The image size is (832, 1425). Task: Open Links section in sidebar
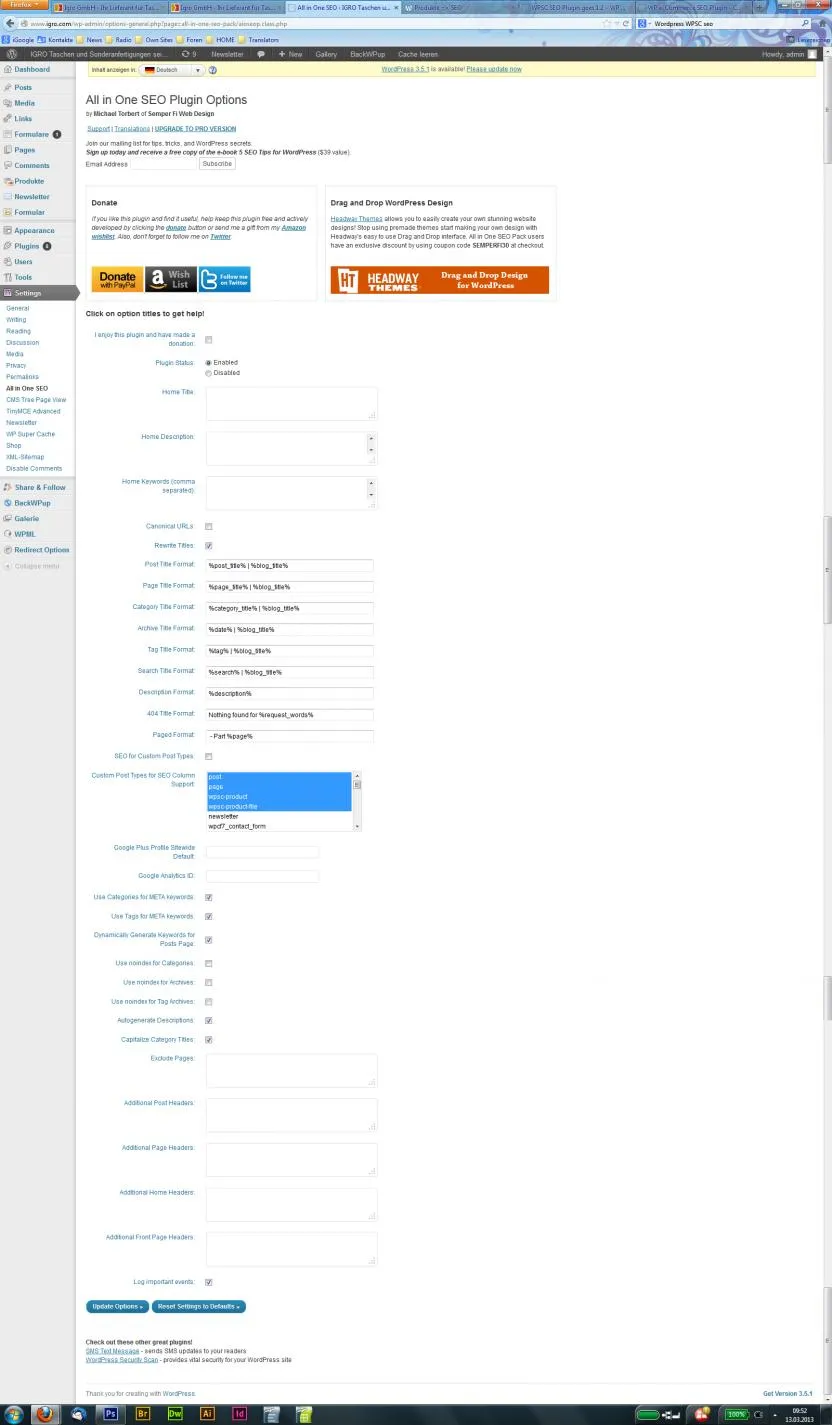pos(23,118)
